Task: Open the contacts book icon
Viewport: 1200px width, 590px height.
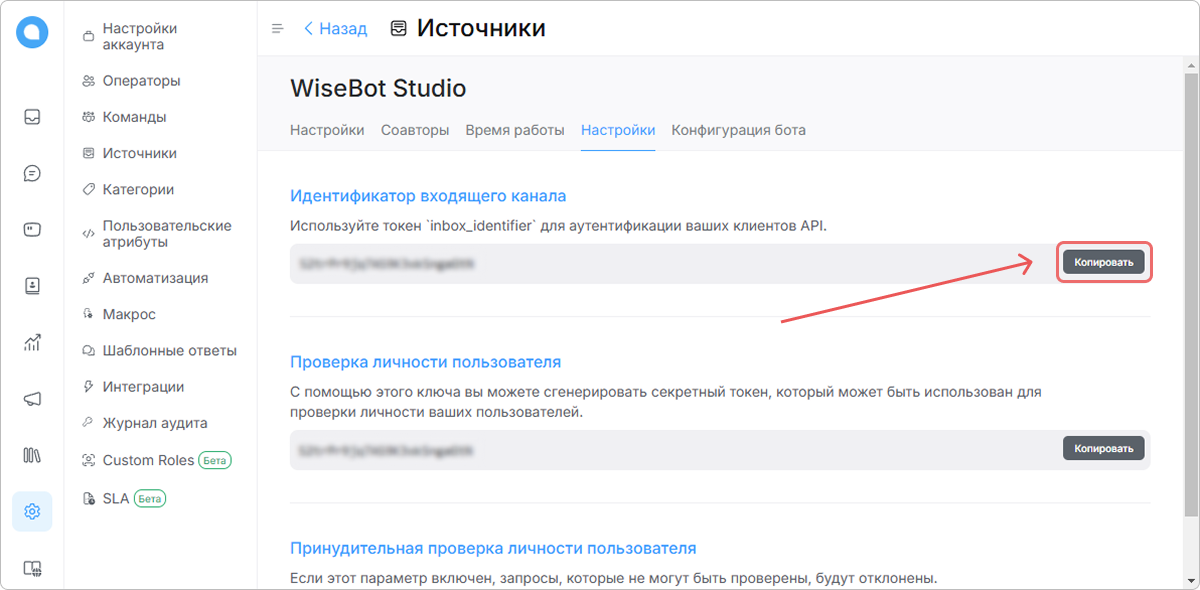Action: point(32,286)
